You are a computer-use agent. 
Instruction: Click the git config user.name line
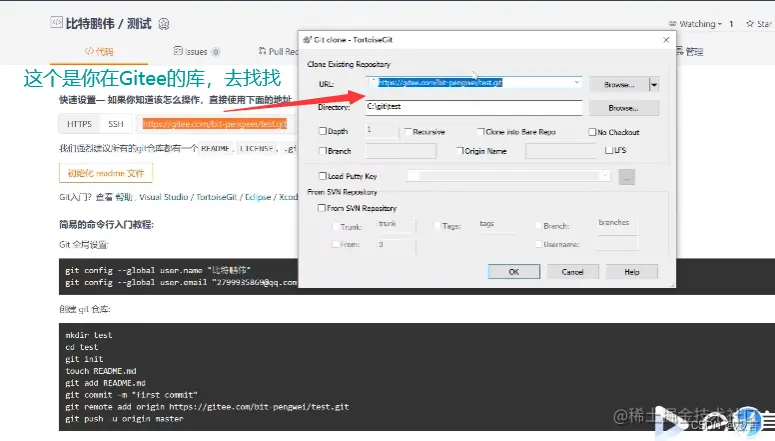point(158,270)
